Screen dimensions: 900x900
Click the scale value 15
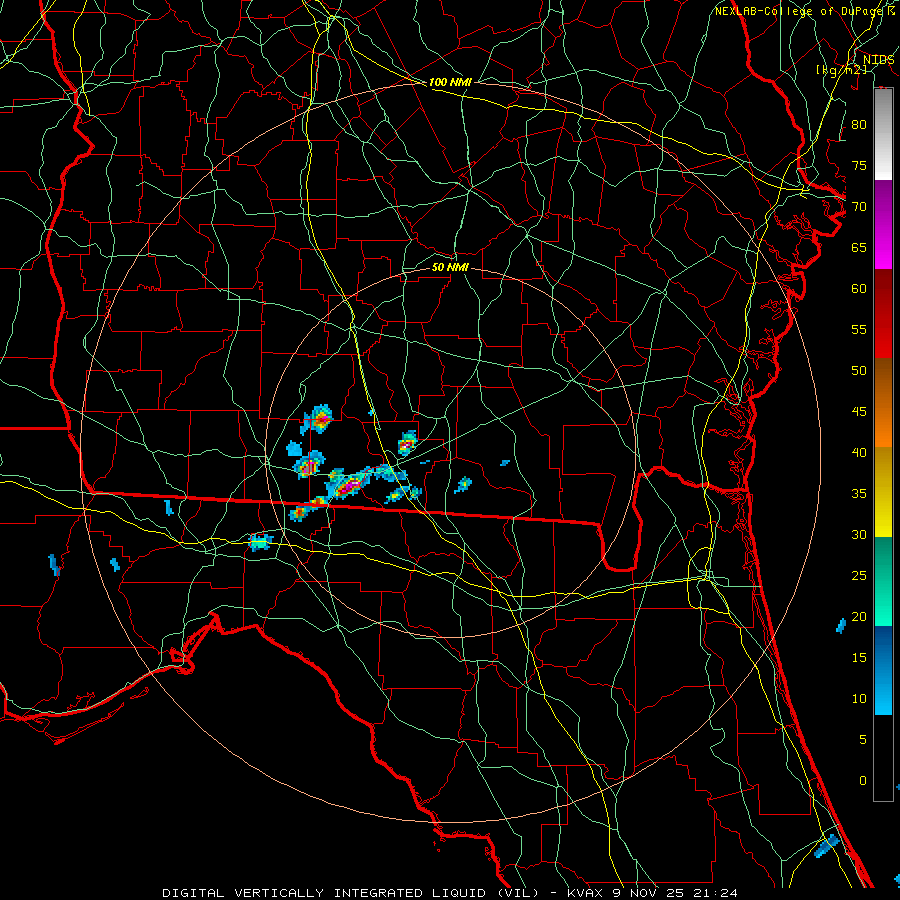click(x=859, y=658)
